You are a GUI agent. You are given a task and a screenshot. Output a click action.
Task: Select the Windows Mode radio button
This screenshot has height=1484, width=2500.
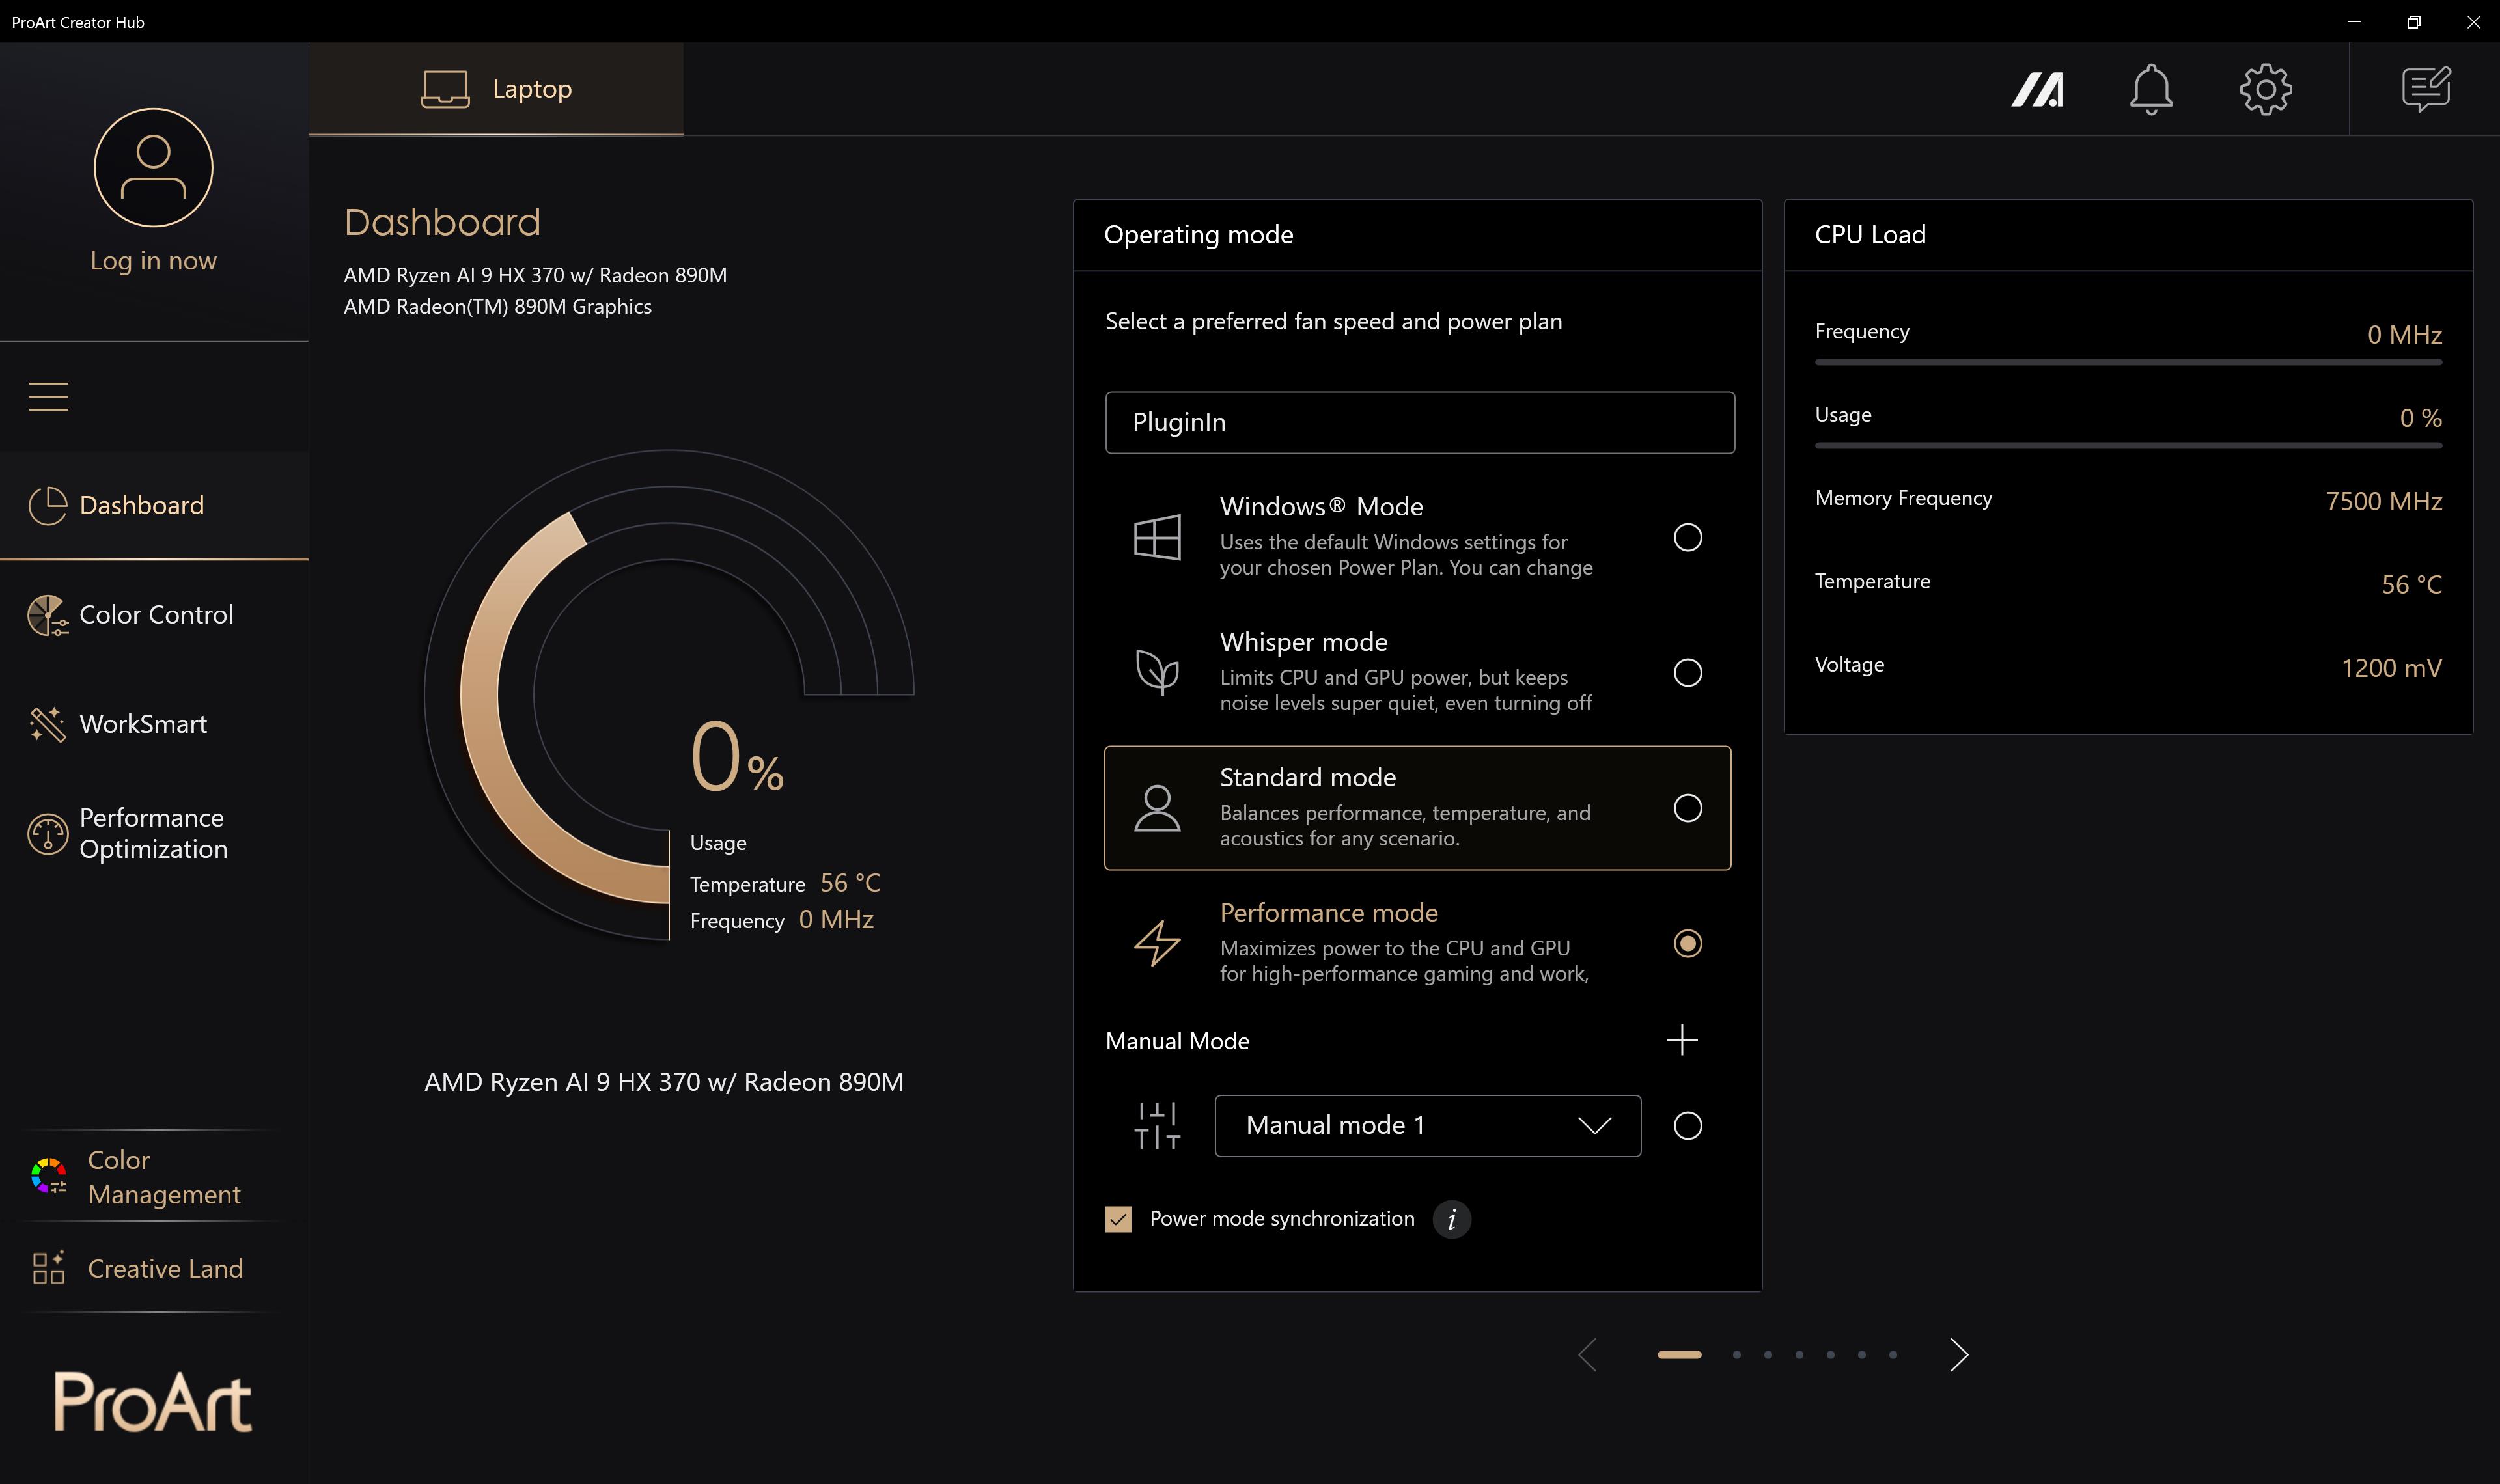coord(1687,537)
